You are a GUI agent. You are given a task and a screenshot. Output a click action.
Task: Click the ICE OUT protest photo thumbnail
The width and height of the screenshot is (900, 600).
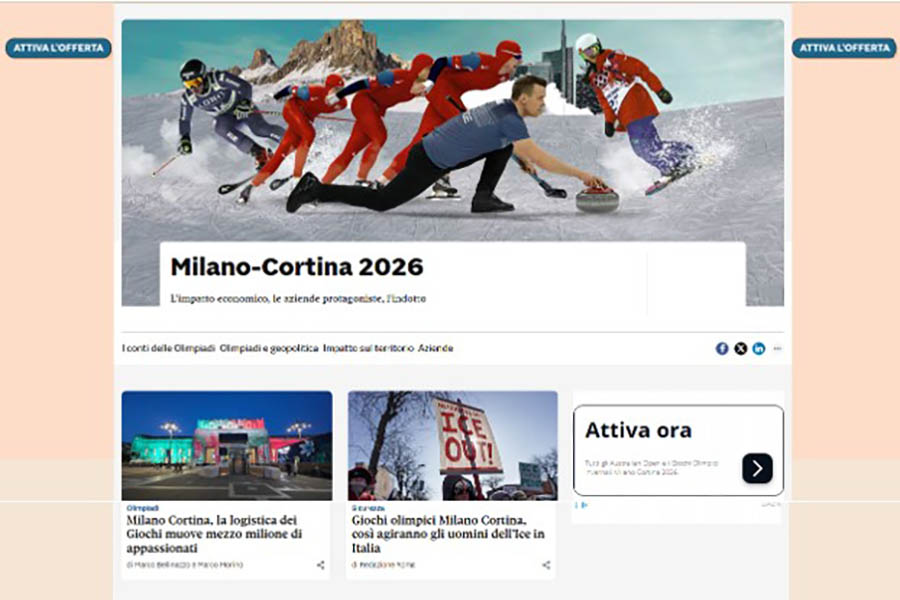(453, 446)
